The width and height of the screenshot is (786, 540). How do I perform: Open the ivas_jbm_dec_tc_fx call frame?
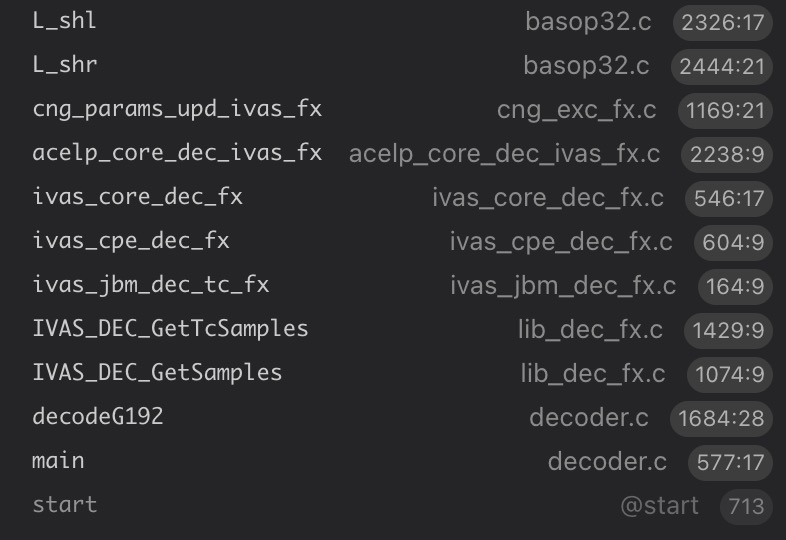[151, 285]
